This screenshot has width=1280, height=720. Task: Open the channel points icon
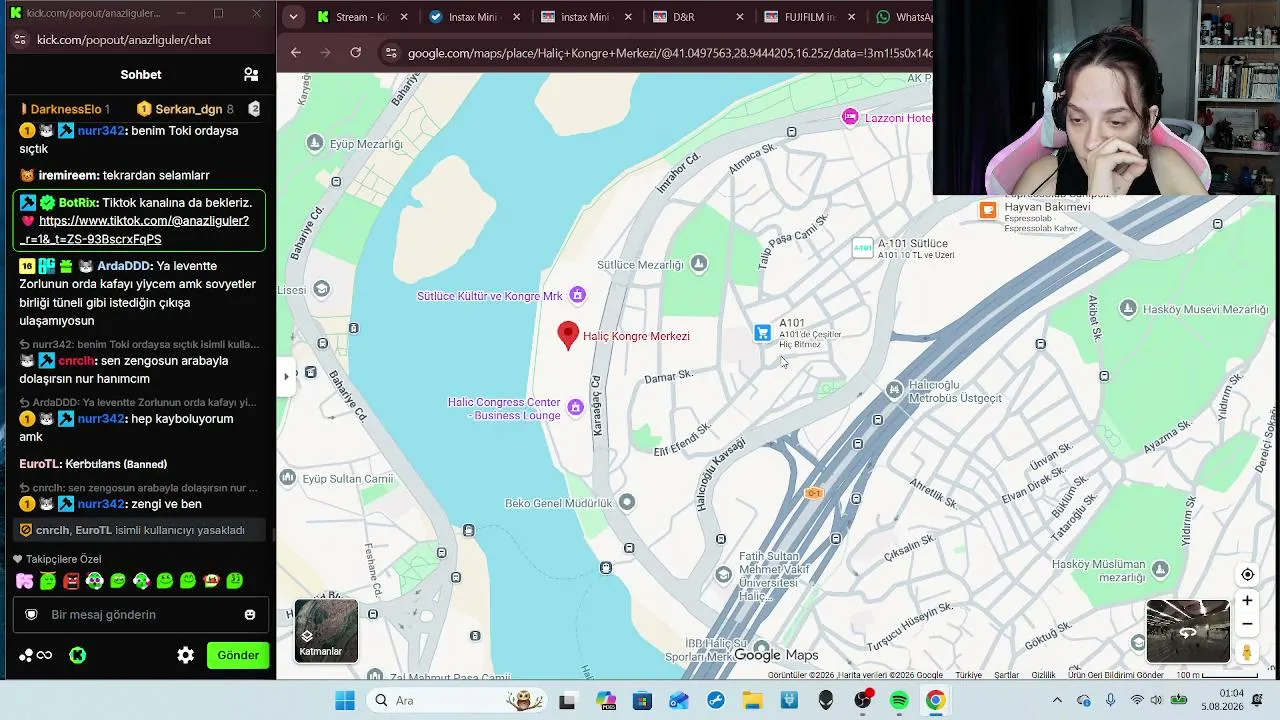point(35,655)
